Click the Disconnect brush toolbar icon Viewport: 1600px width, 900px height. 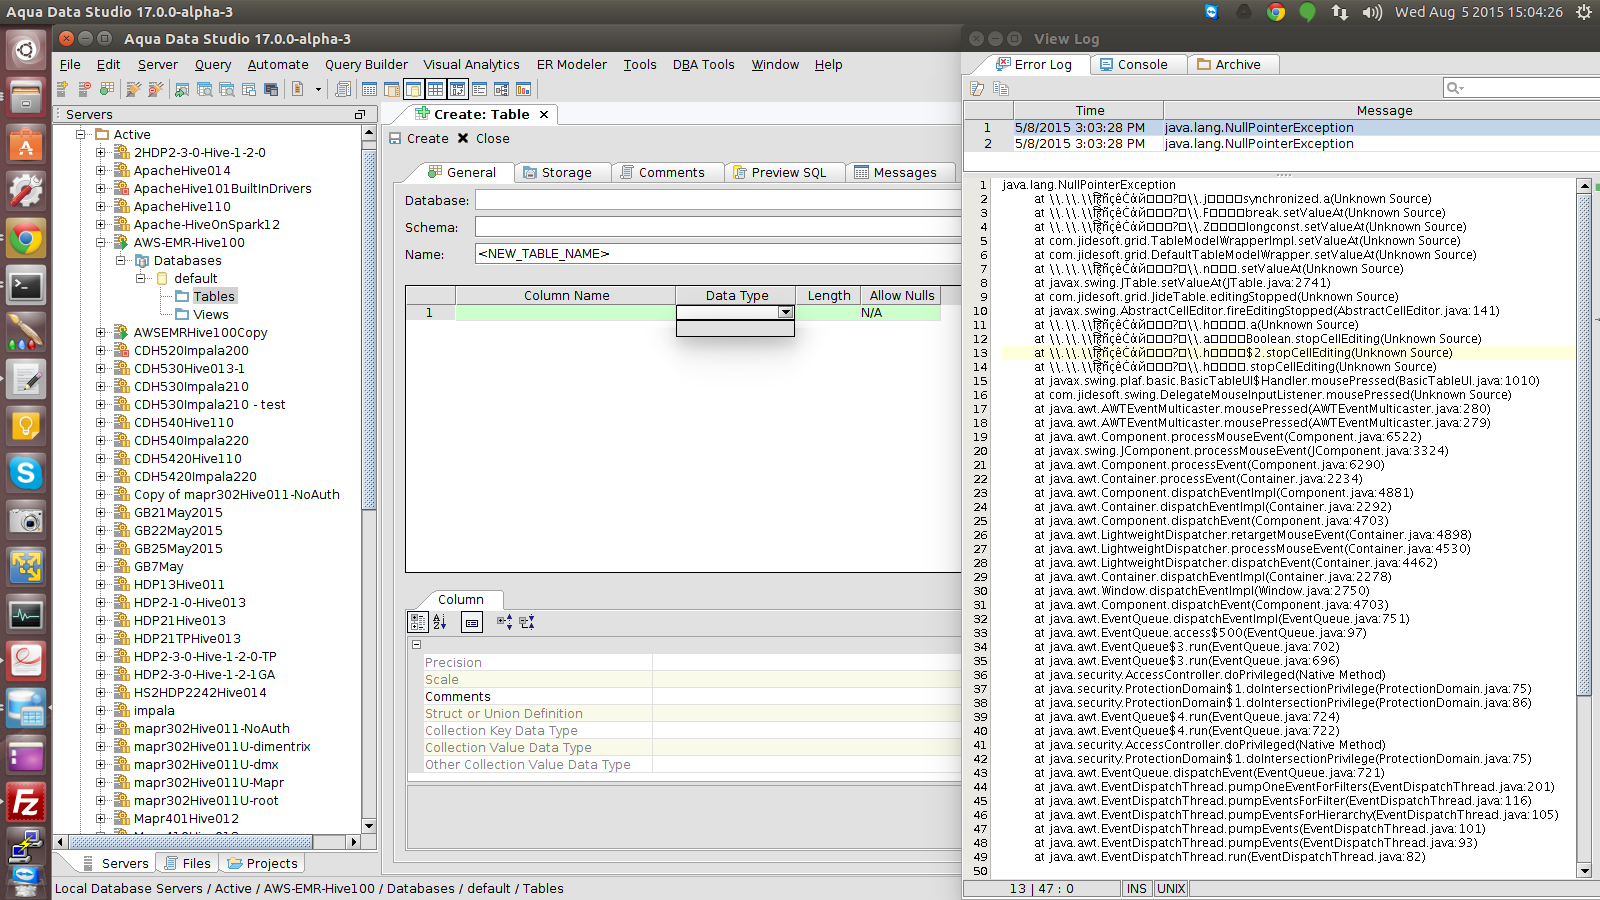click(x=155, y=89)
